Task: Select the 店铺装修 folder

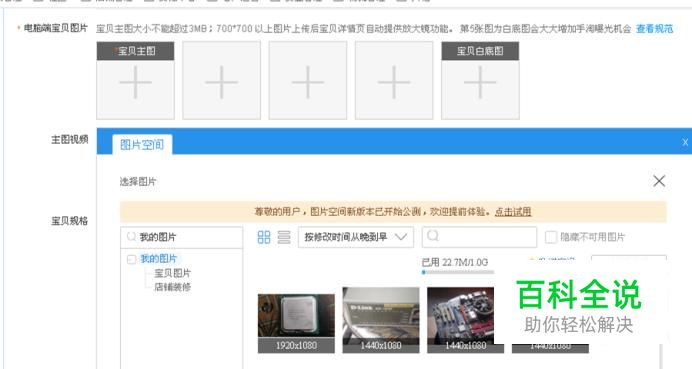Action: [172, 287]
